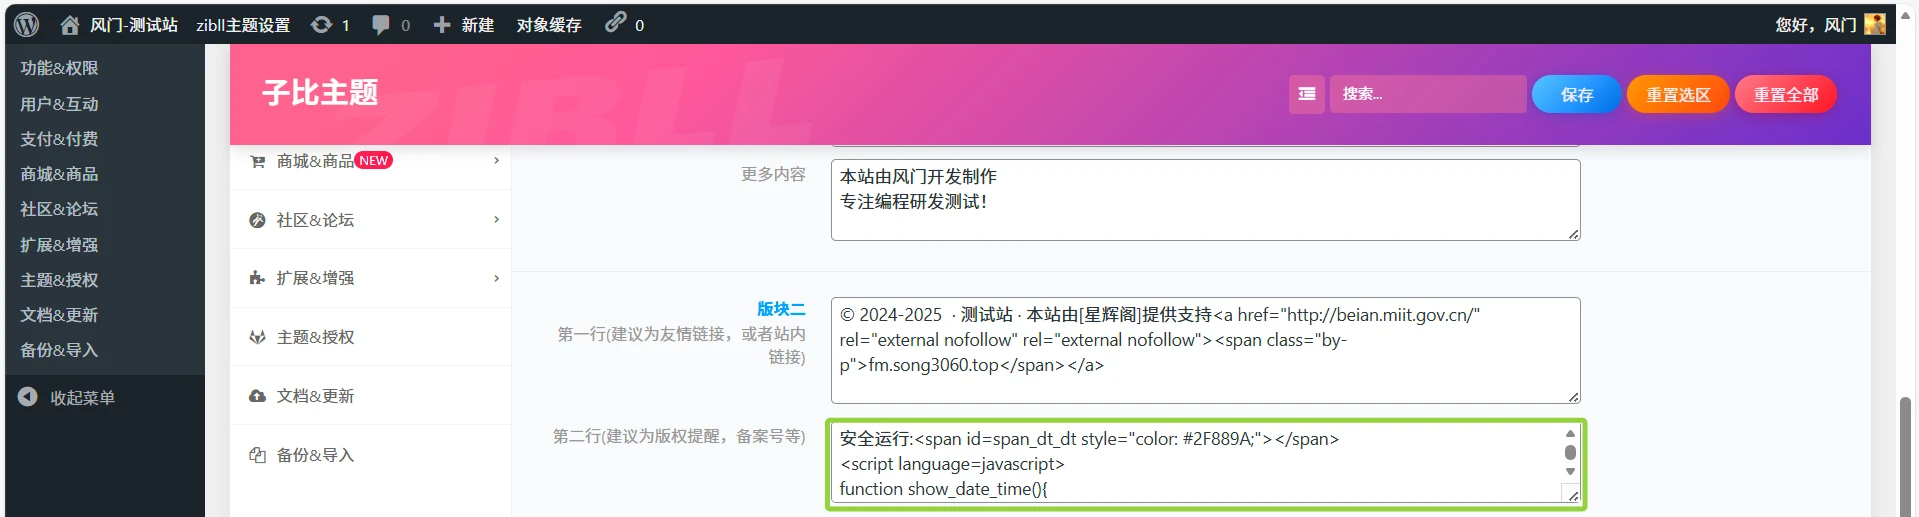
Task: Click the updates refresh icon
Action: (x=321, y=24)
